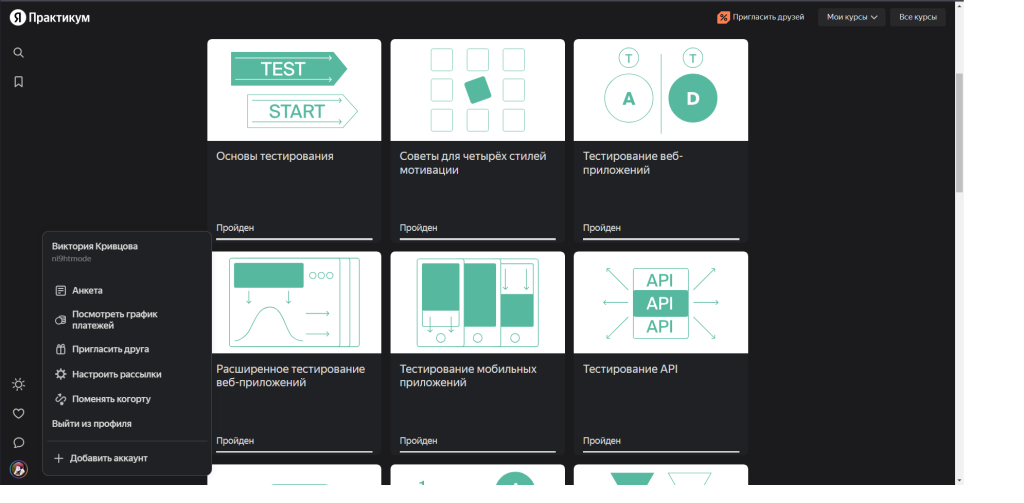1024x503 pixels.
Task: Expand the Мои курсы dropdown
Action: tap(852, 17)
